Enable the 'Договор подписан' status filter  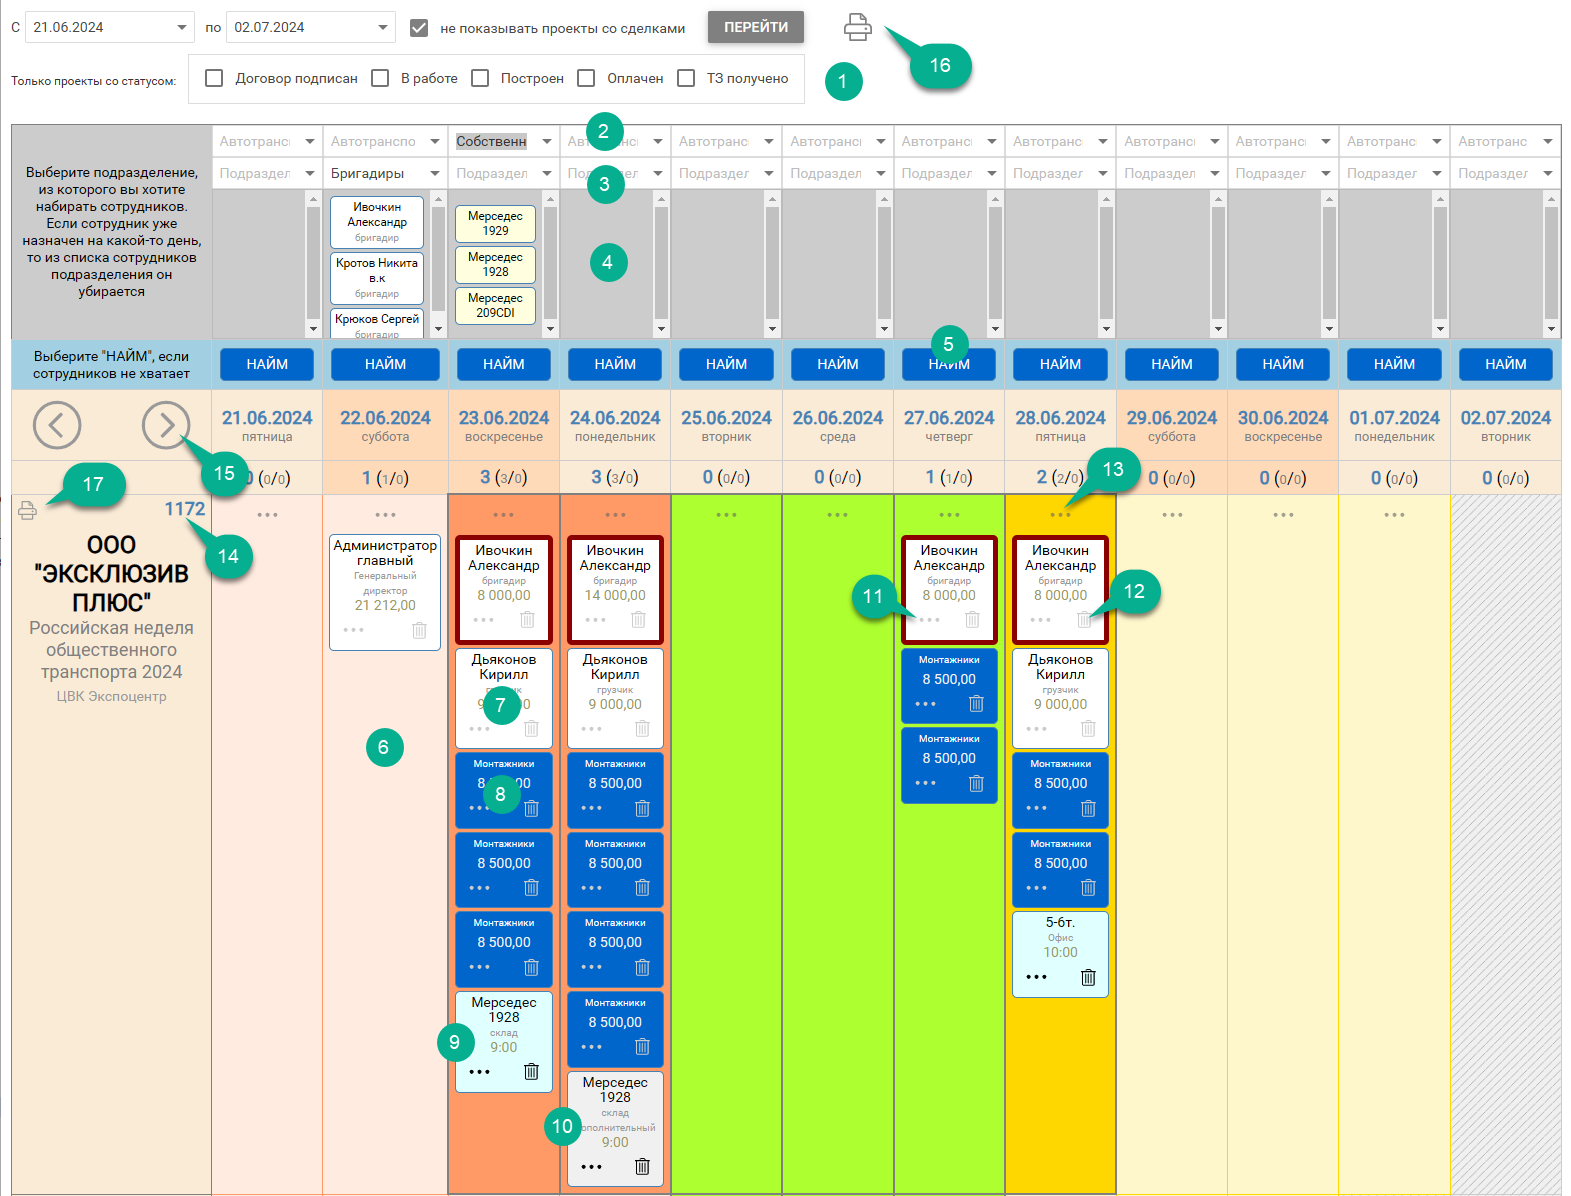(x=214, y=78)
